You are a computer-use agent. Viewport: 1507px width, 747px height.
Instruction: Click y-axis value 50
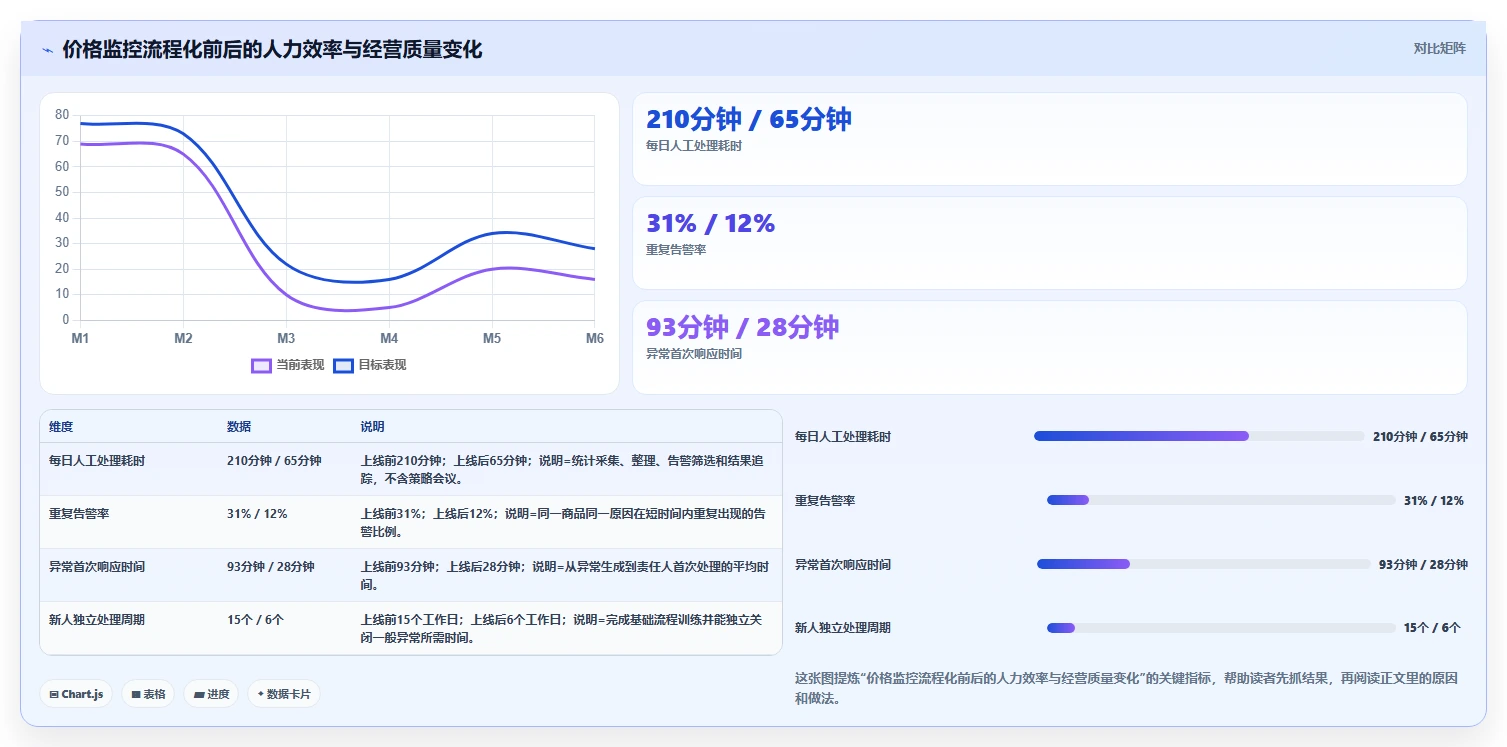tap(62, 192)
